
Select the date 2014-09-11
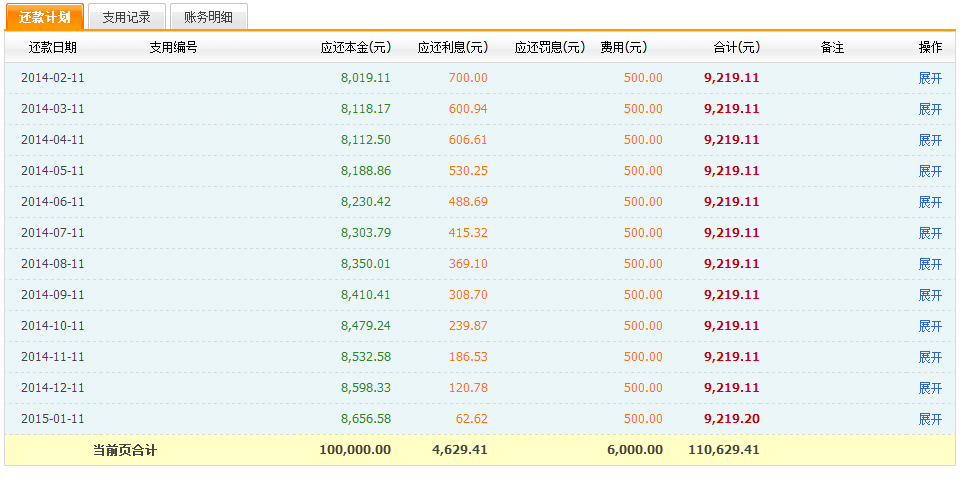click(53, 295)
